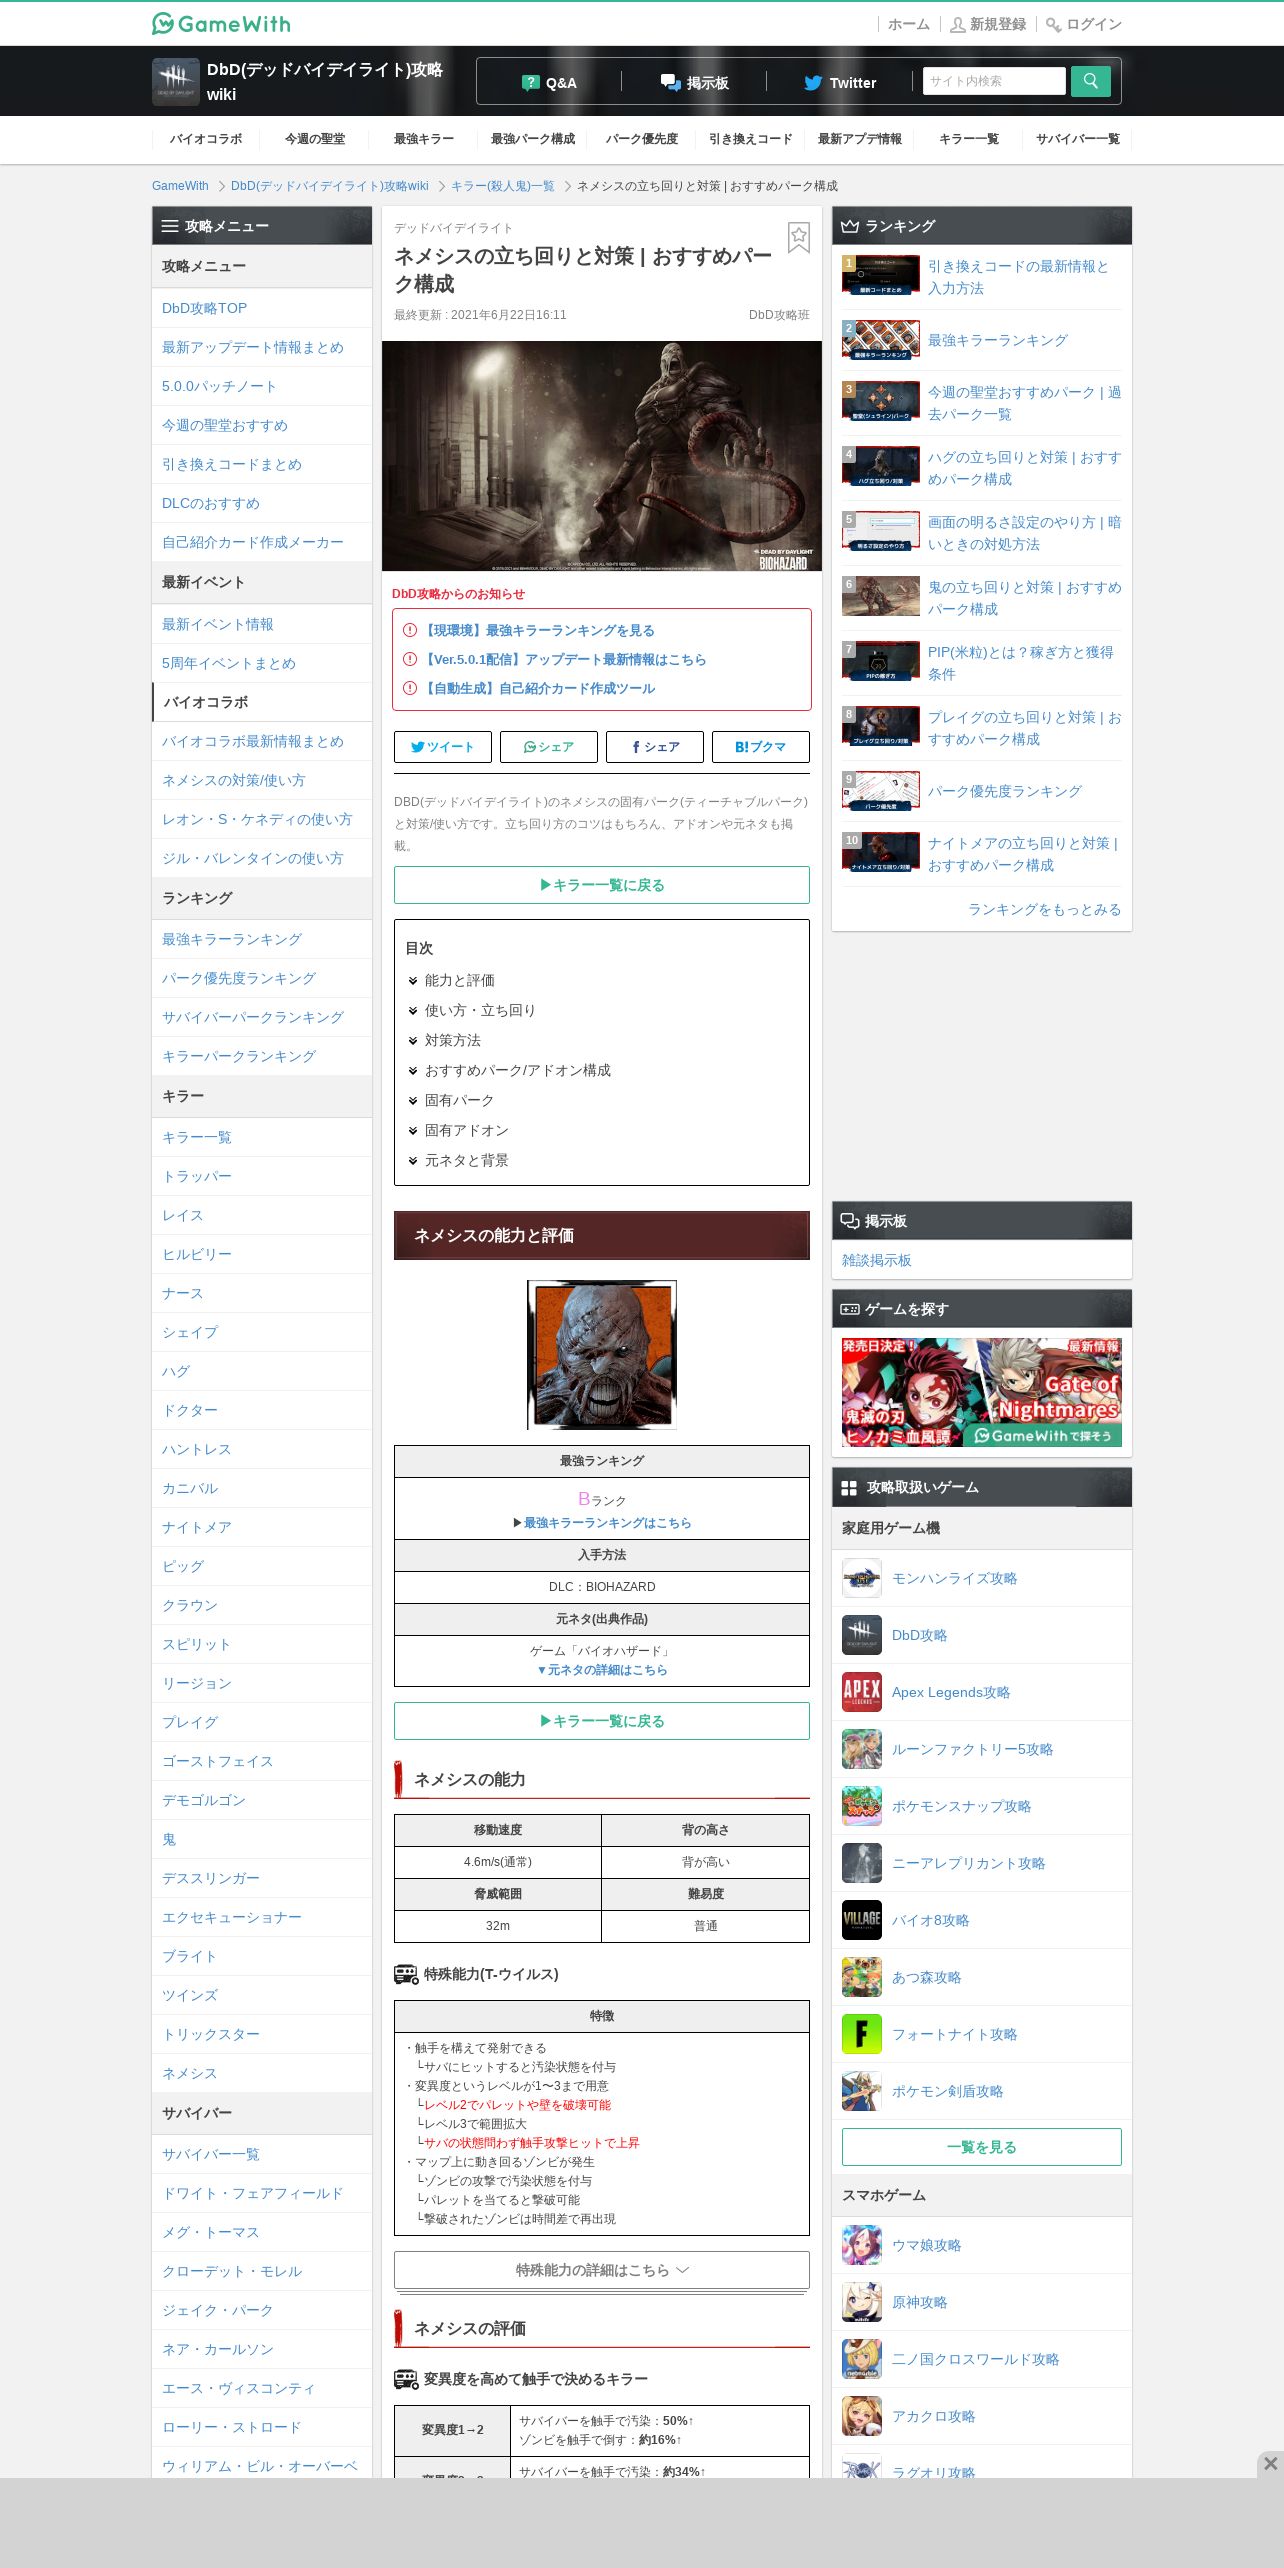Open バイオコラボ nav menu item
The height and width of the screenshot is (2568, 1284).
pyautogui.click(x=206, y=139)
